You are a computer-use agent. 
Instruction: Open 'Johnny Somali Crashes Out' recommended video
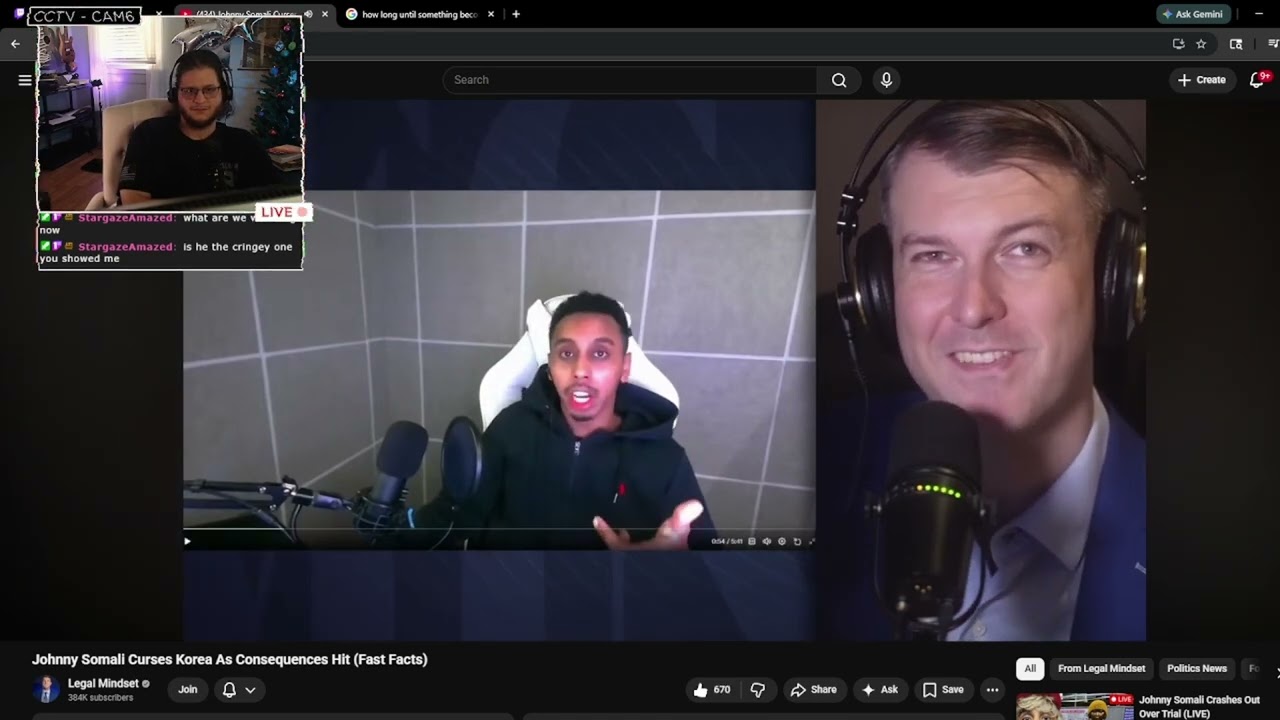[1199, 706]
